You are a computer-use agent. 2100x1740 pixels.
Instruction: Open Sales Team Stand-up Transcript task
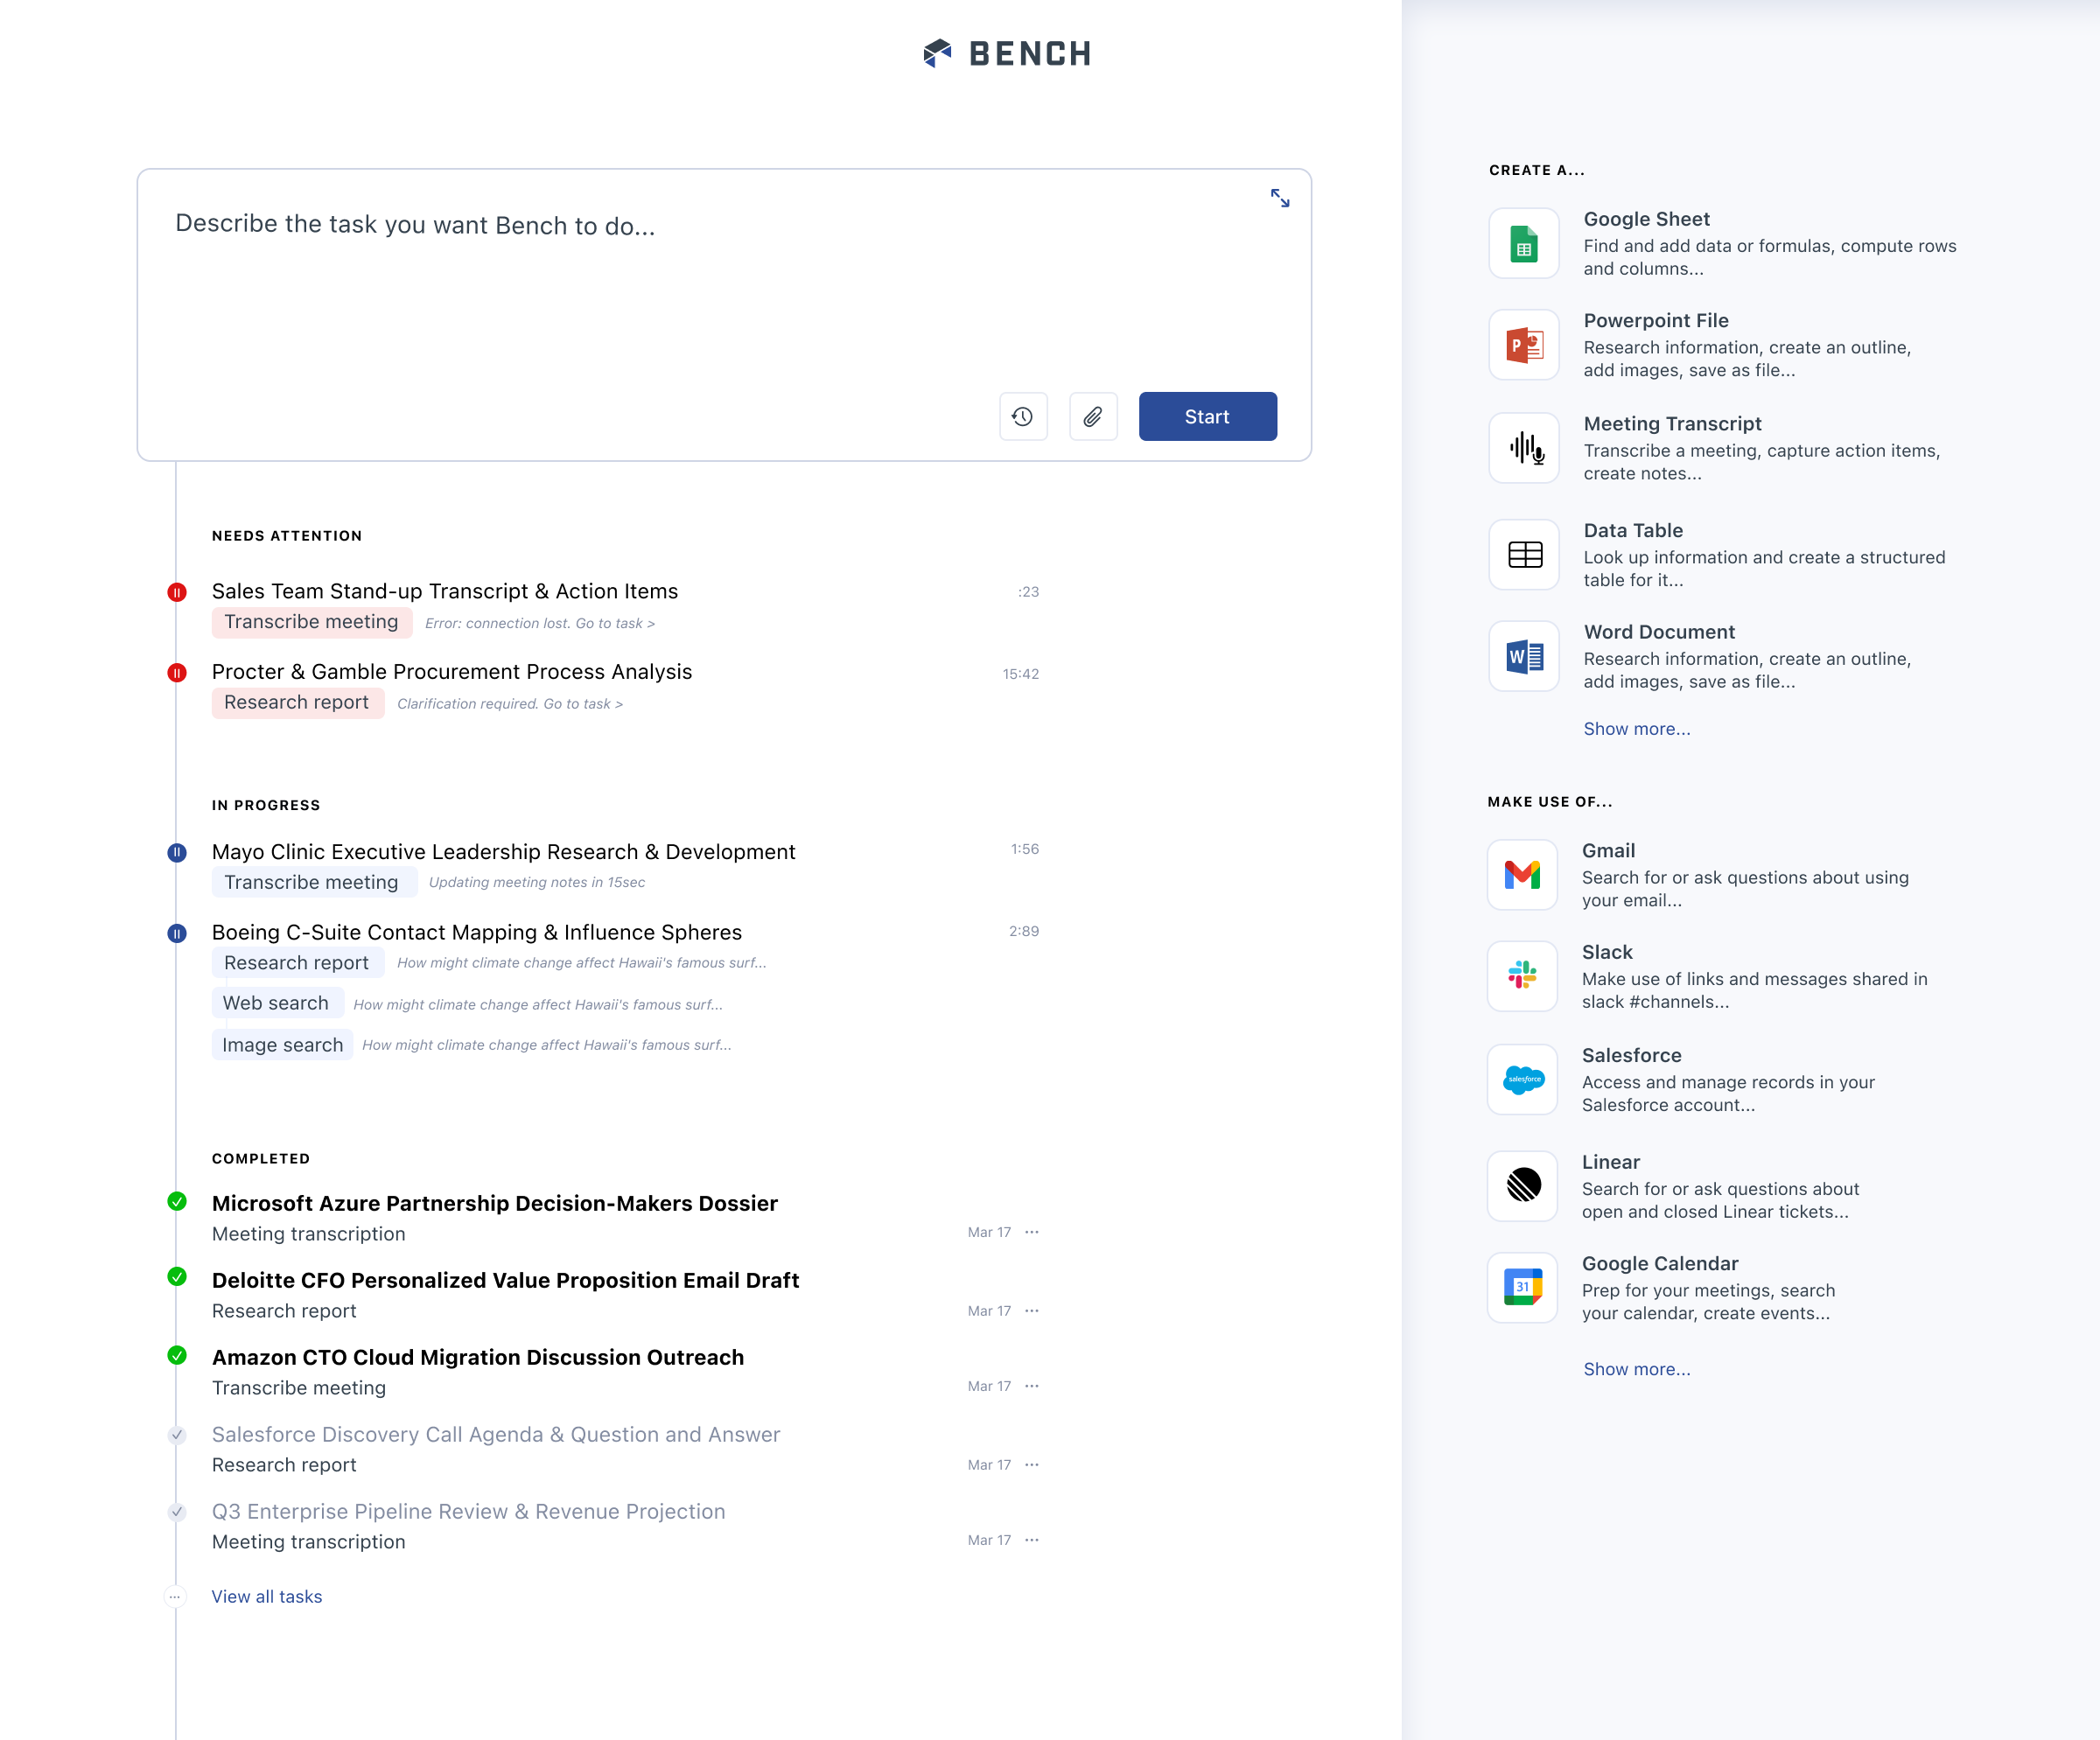point(445,591)
